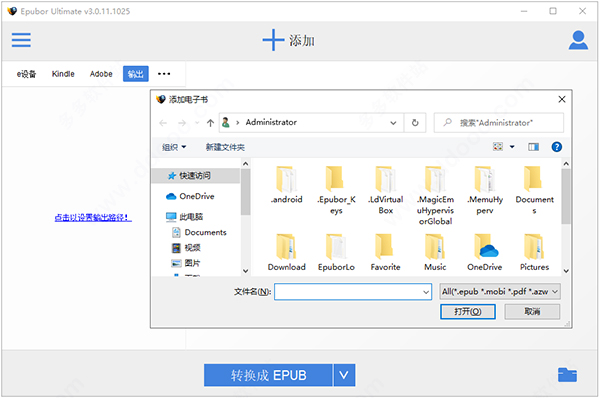The width and height of the screenshot is (600, 398).
Task: Click file list scroll up arrow
Action: [566, 164]
